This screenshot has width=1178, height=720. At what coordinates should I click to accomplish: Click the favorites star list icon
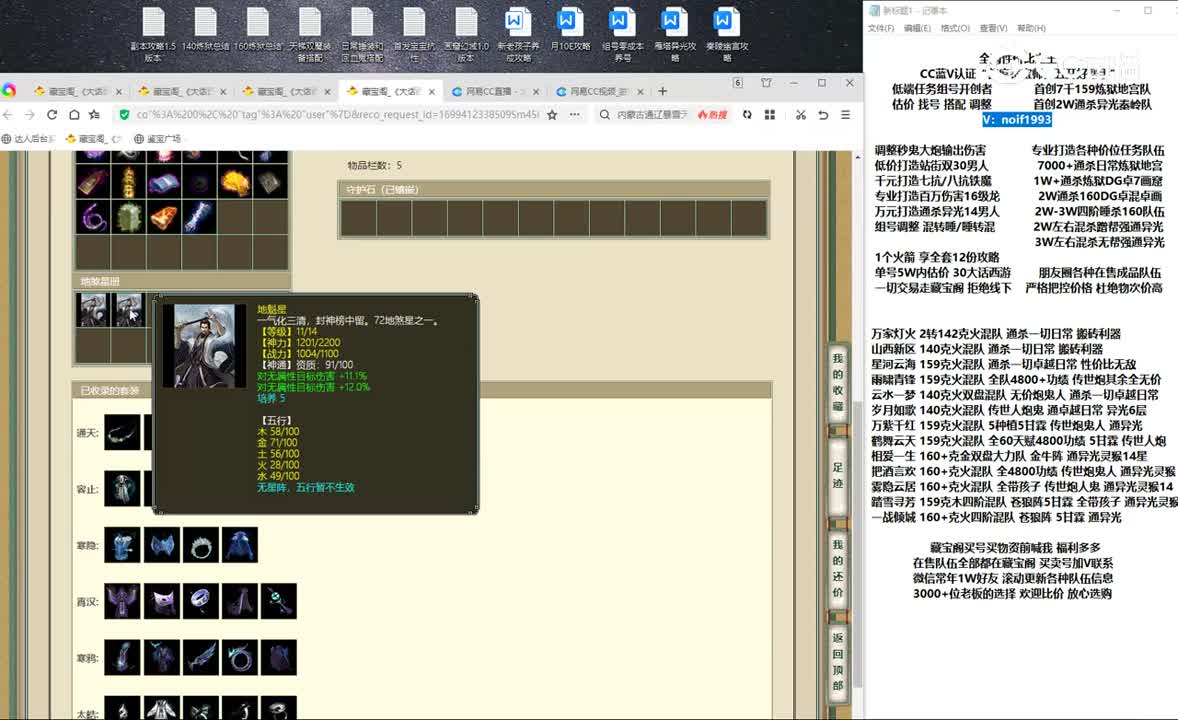95,115
